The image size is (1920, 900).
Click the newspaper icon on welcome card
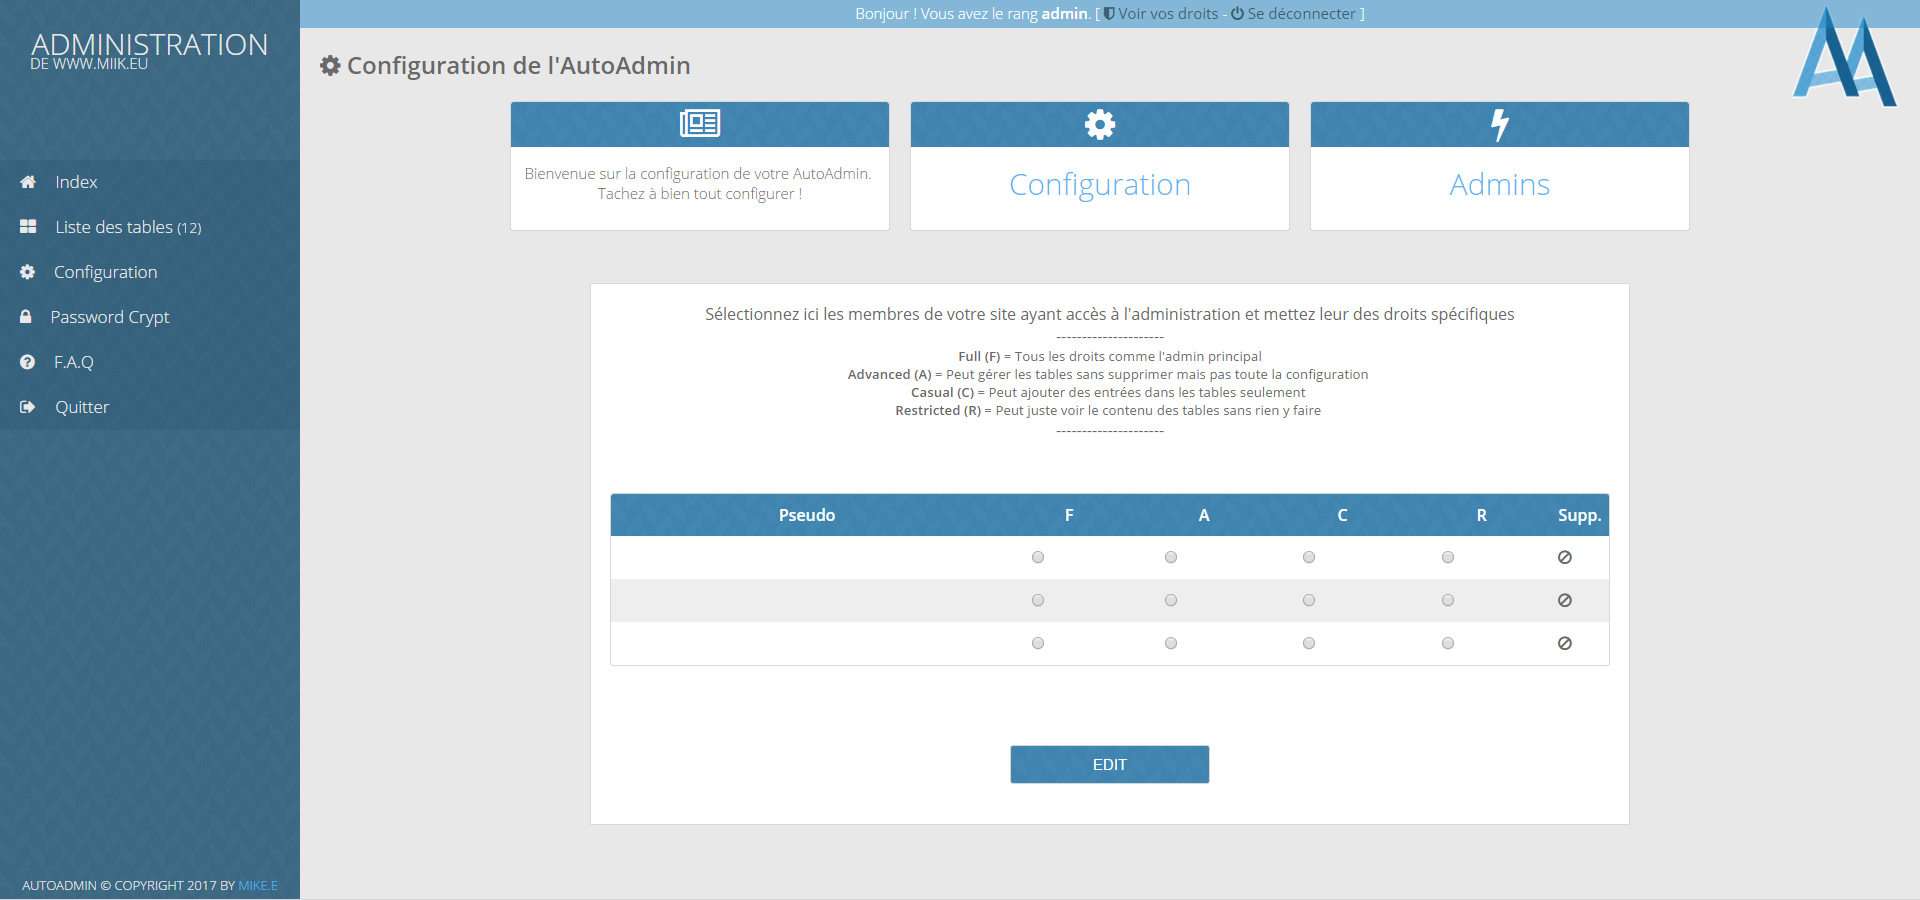[x=699, y=124]
